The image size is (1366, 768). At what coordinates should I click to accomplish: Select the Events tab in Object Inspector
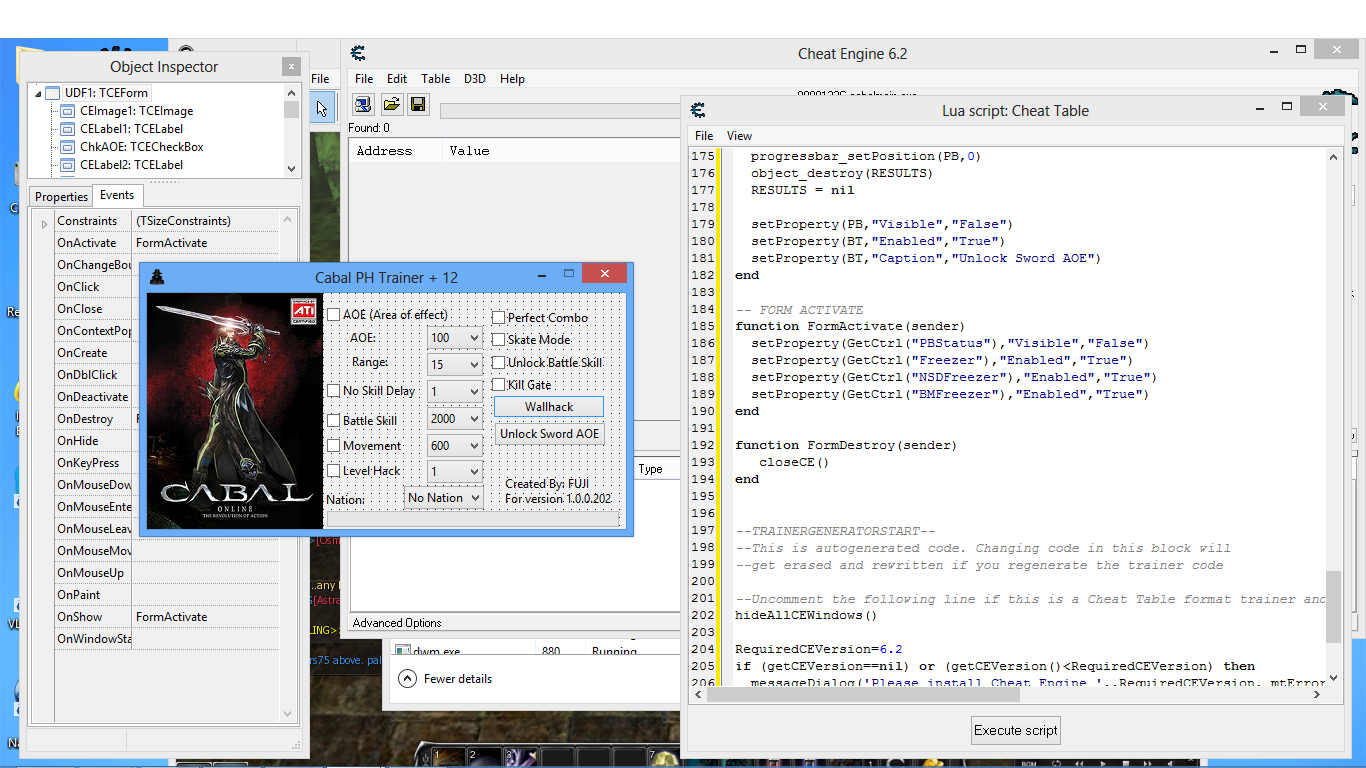(x=117, y=195)
